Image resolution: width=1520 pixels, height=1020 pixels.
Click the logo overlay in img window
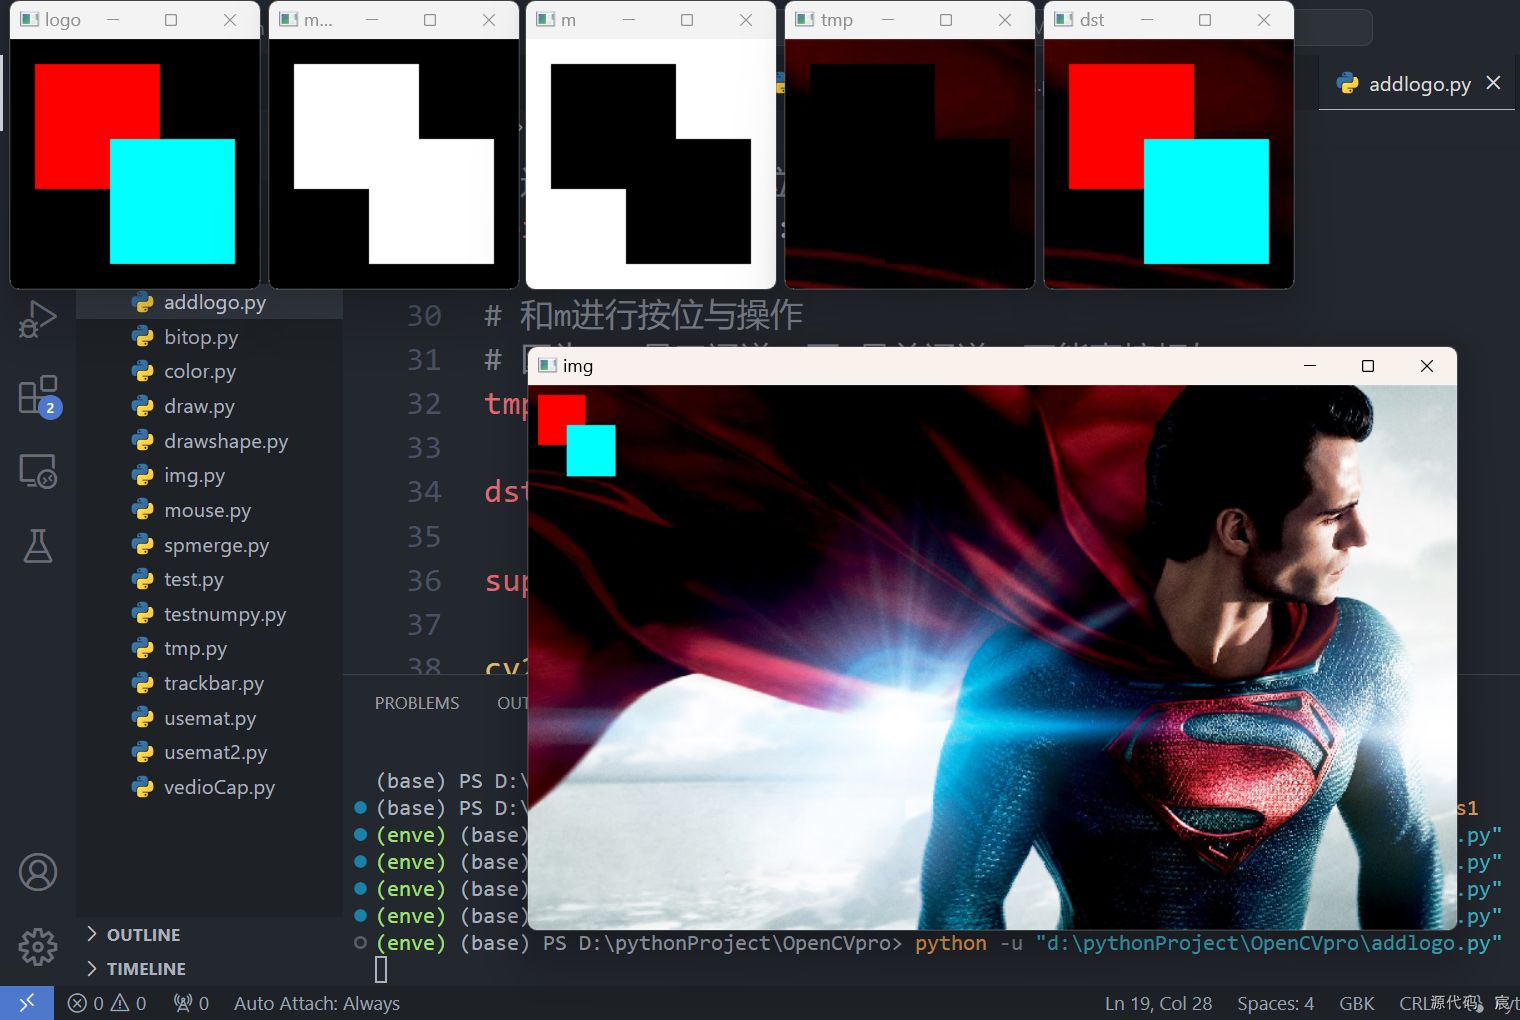[x=577, y=435]
